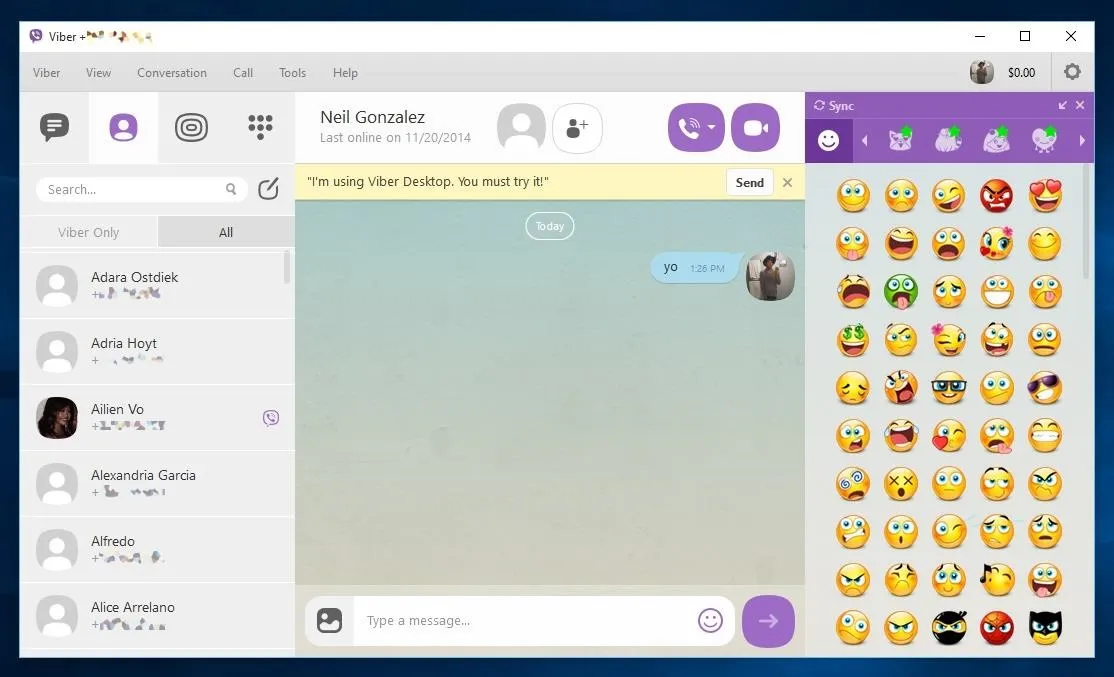
Task: Open the Viber menu
Action: point(46,72)
